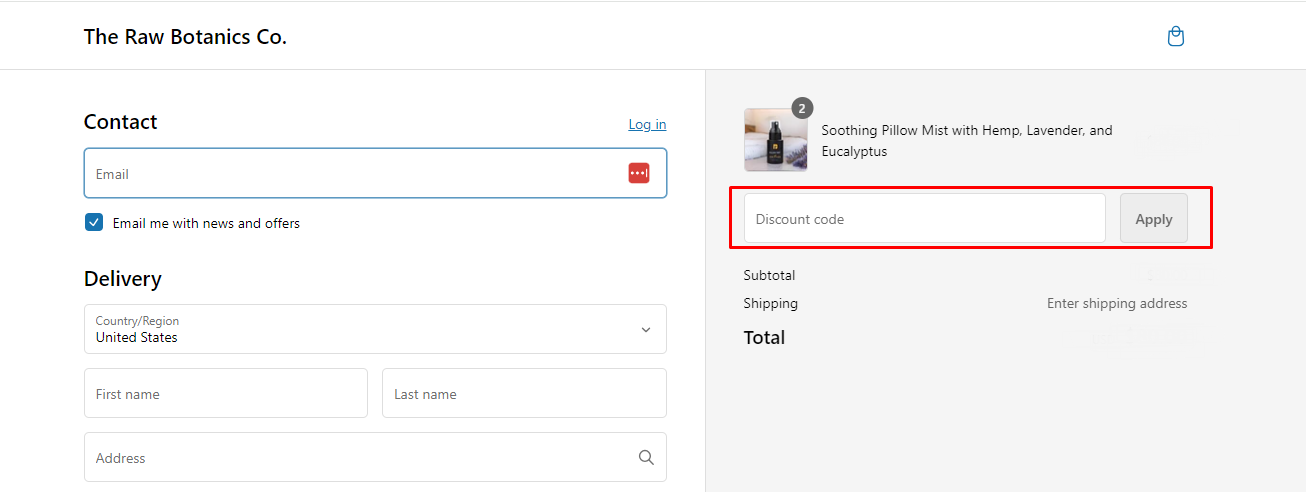This screenshot has width=1306, height=492.
Task: Focus the Discount code field
Action: [x=925, y=219]
